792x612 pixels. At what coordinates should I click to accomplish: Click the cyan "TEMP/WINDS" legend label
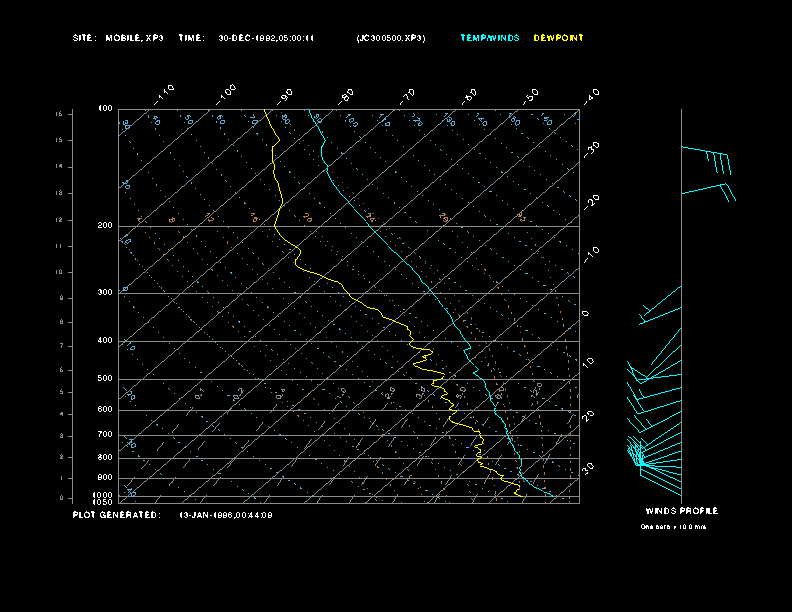490,38
